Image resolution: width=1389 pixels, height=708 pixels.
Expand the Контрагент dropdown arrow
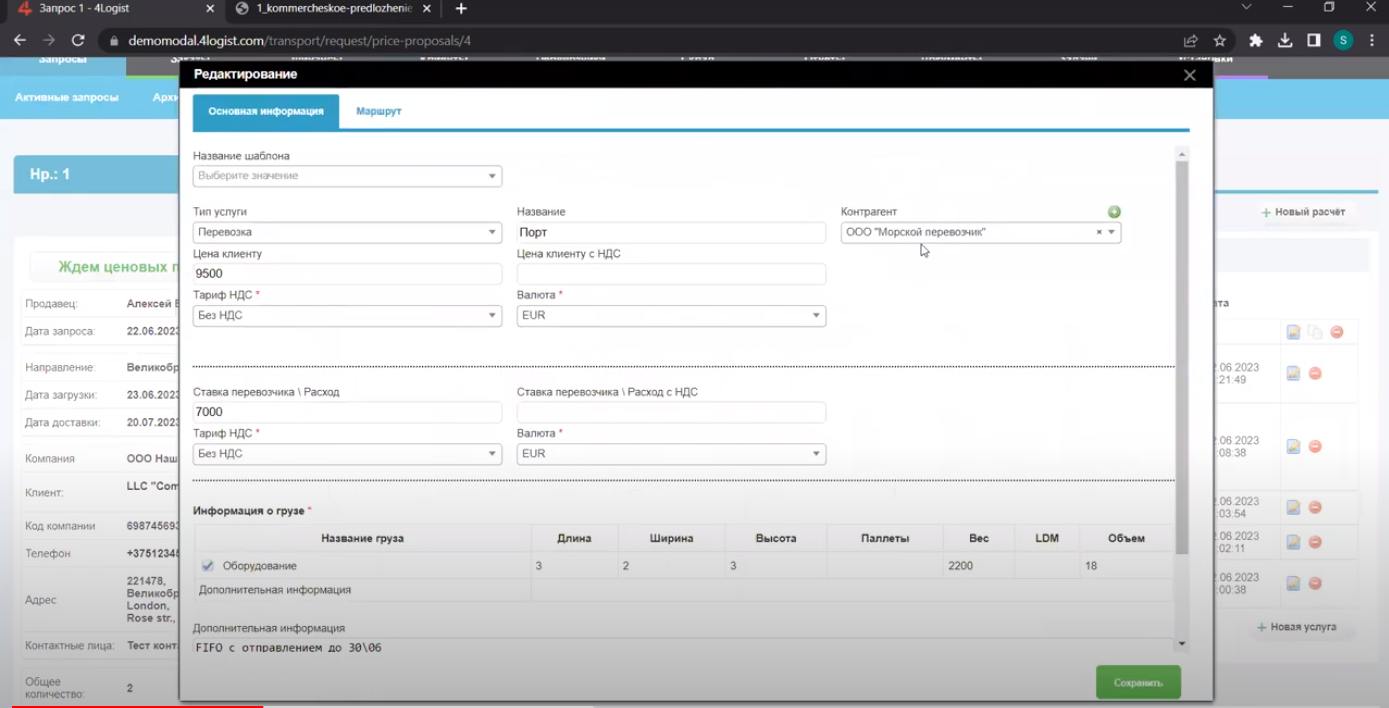[1111, 232]
